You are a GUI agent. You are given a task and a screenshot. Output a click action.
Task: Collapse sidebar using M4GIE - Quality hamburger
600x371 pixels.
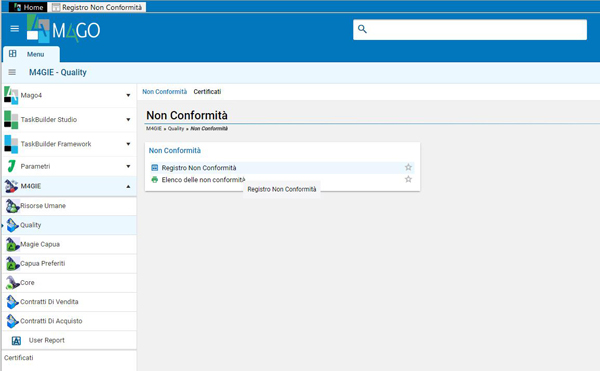tap(12, 72)
